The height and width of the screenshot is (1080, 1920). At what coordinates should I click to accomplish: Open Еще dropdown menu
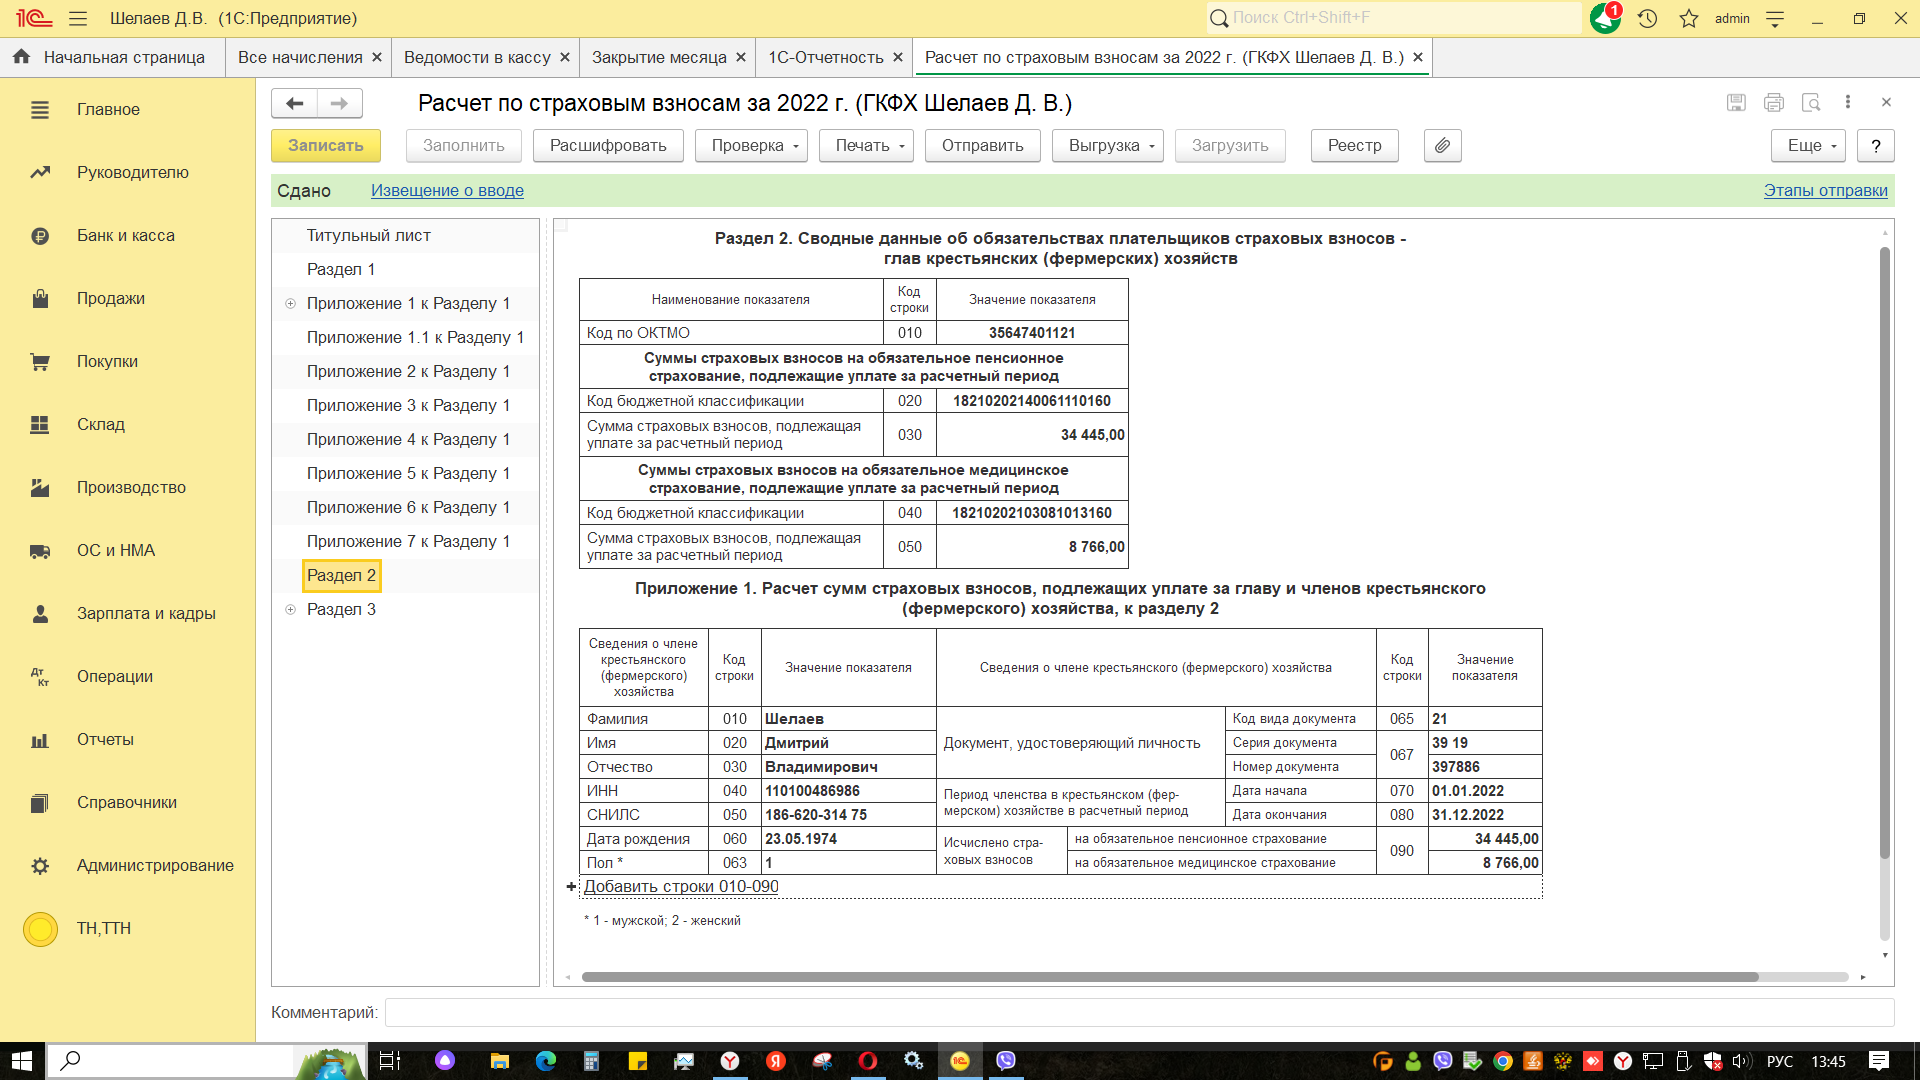[1808, 145]
